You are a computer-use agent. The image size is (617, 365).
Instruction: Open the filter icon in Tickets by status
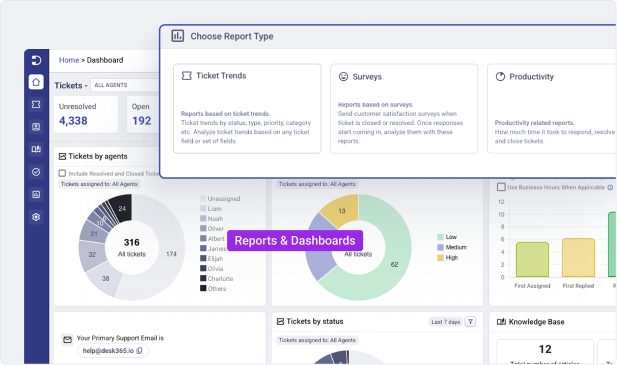pos(470,322)
